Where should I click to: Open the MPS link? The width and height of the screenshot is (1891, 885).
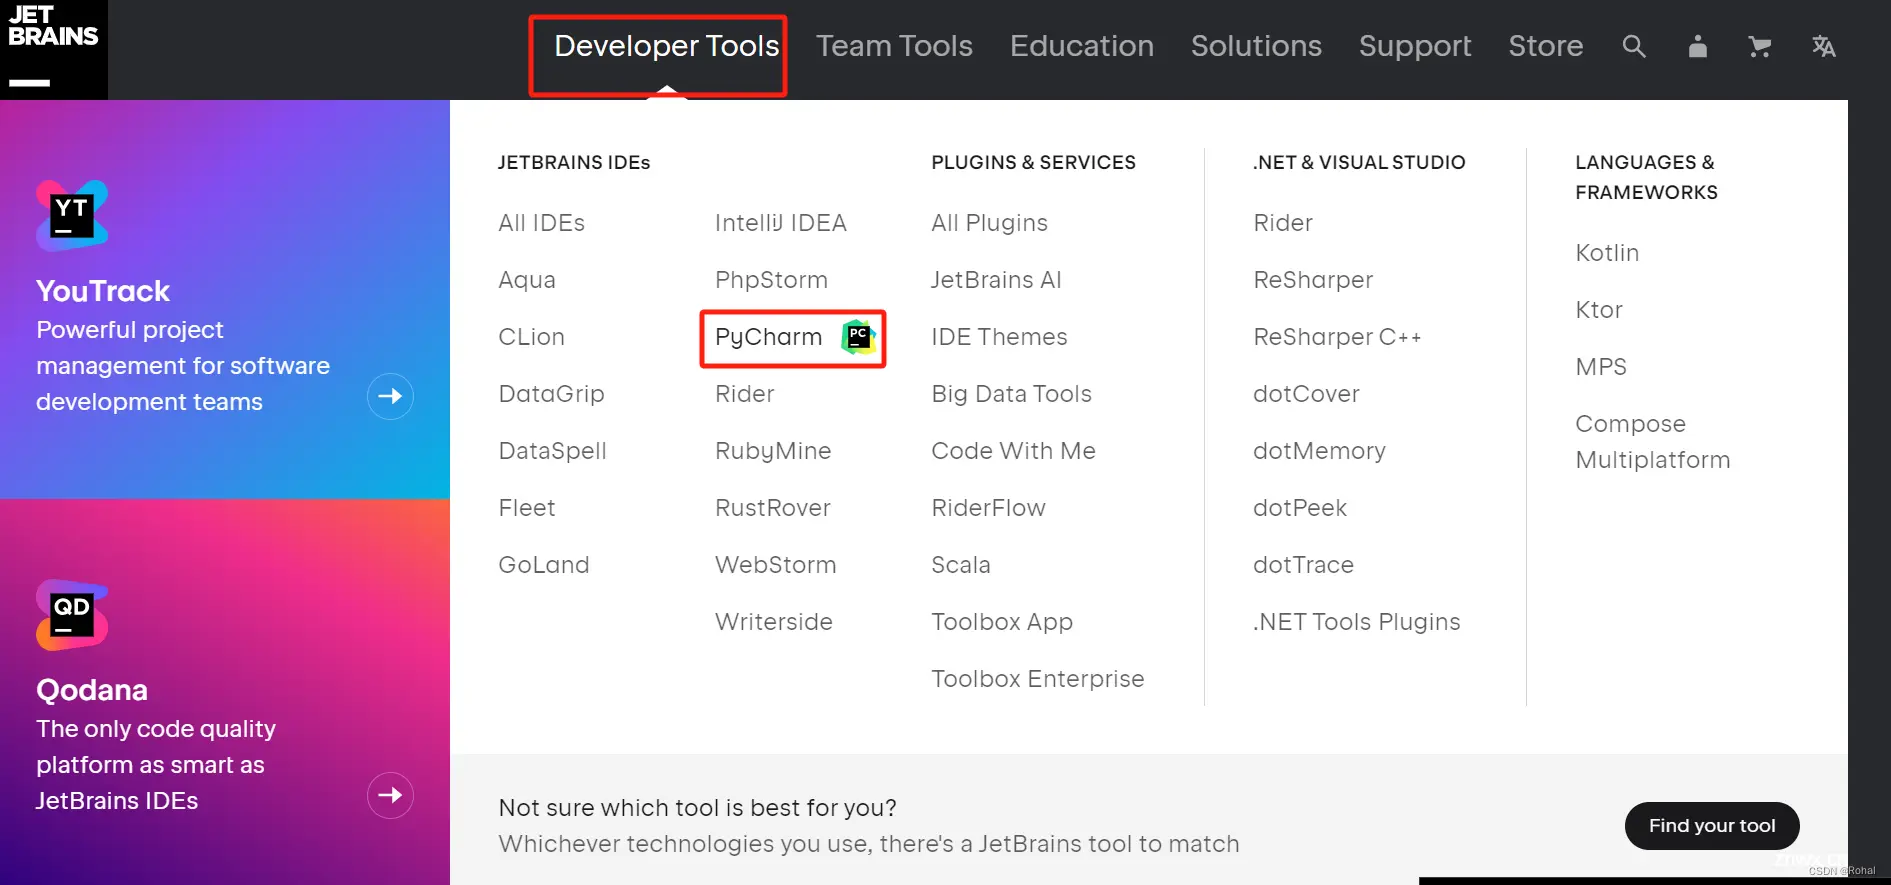pyautogui.click(x=1601, y=367)
